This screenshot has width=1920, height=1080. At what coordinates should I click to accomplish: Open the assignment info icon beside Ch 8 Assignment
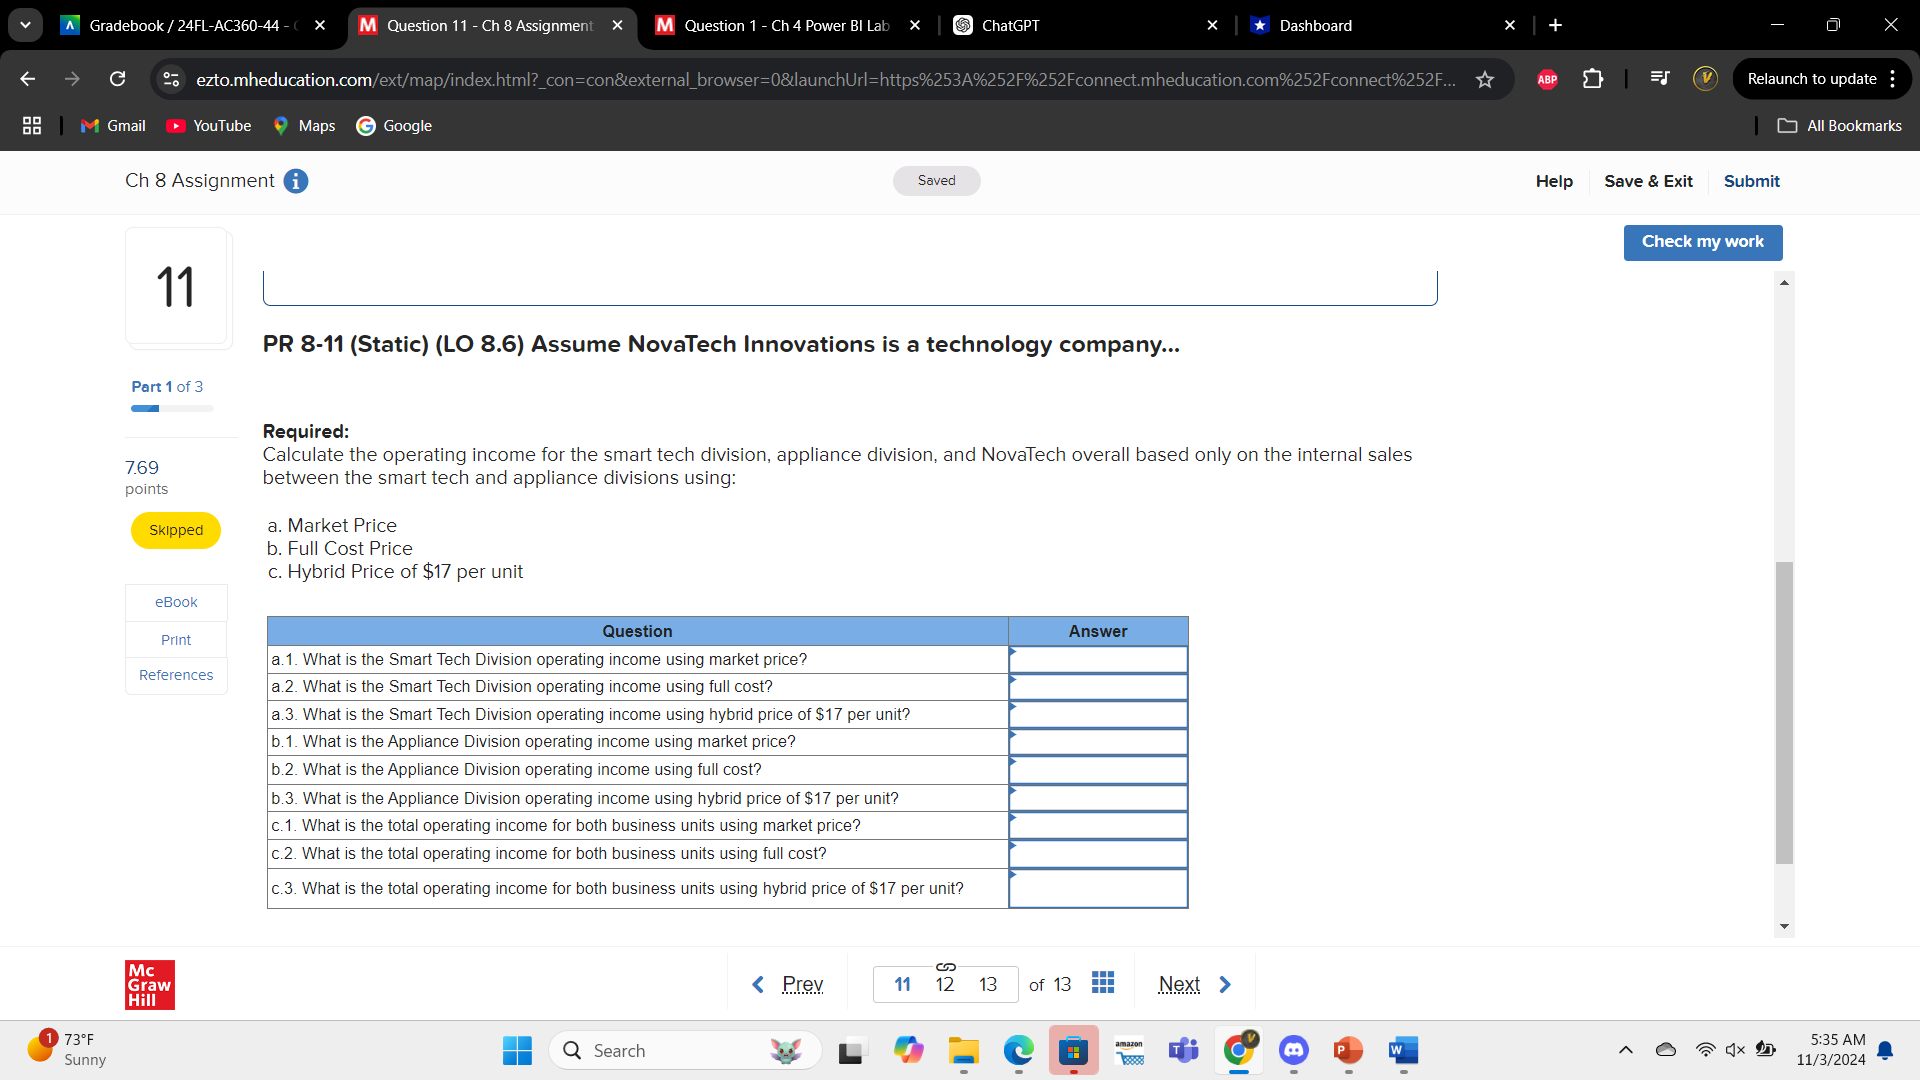click(295, 181)
